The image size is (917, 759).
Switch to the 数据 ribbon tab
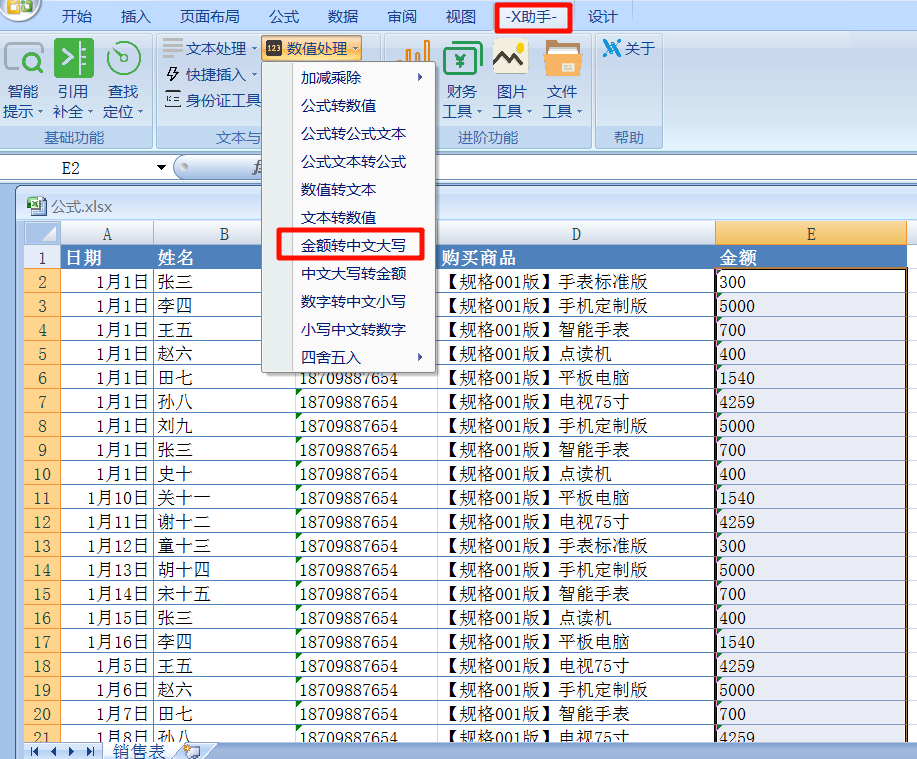tap(343, 16)
